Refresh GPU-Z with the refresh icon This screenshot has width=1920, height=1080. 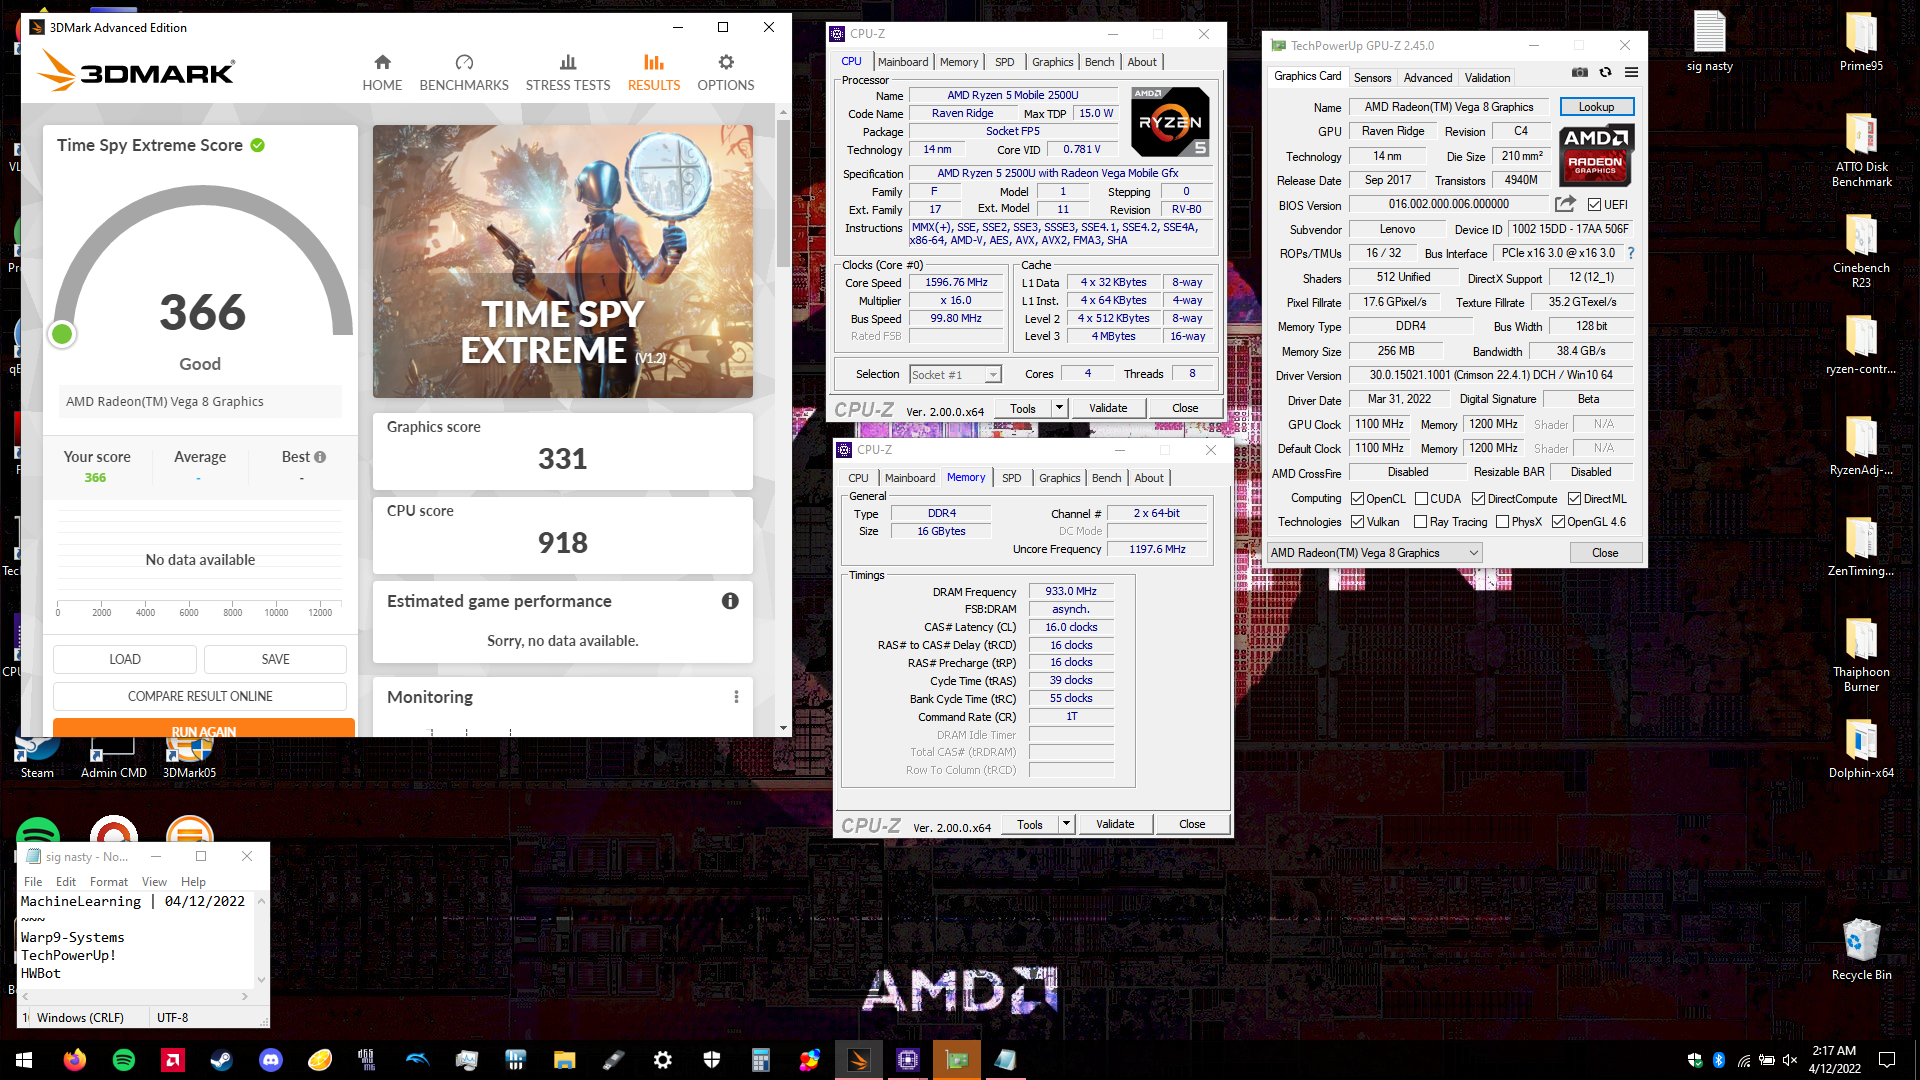[1606, 72]
